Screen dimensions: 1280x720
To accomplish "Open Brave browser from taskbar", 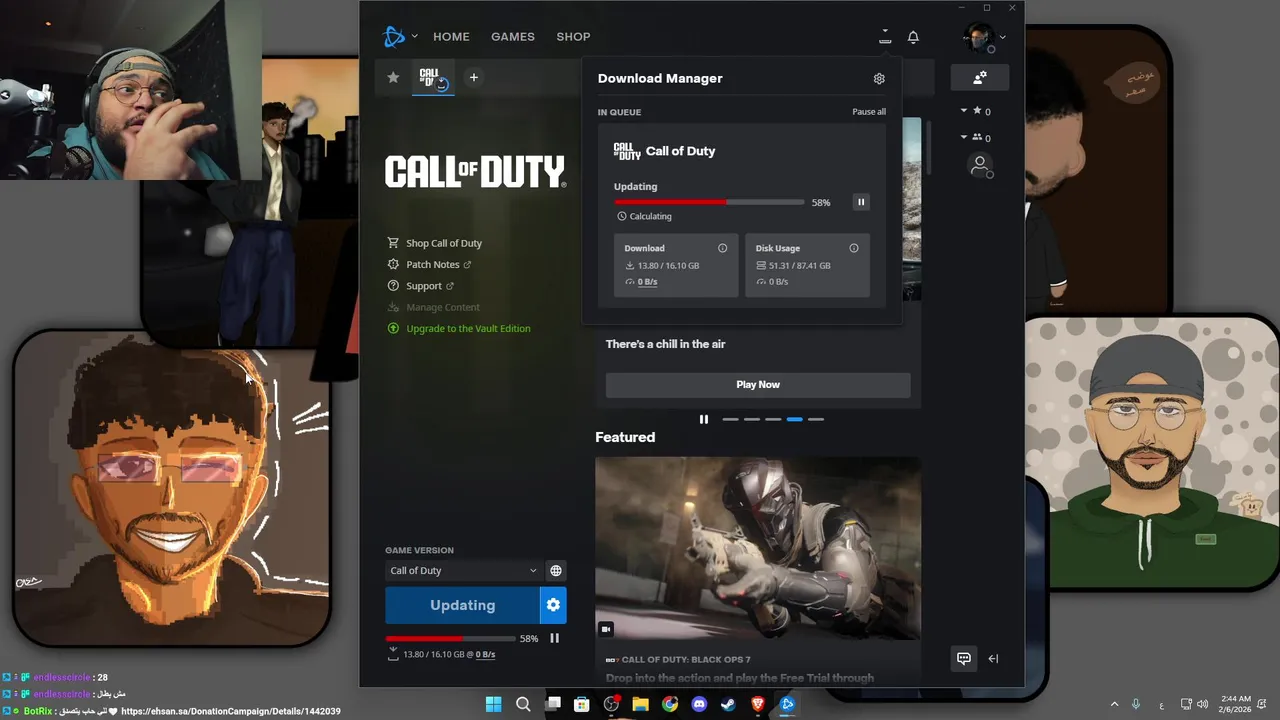I will pyautogui.click(x=758, y=704).
